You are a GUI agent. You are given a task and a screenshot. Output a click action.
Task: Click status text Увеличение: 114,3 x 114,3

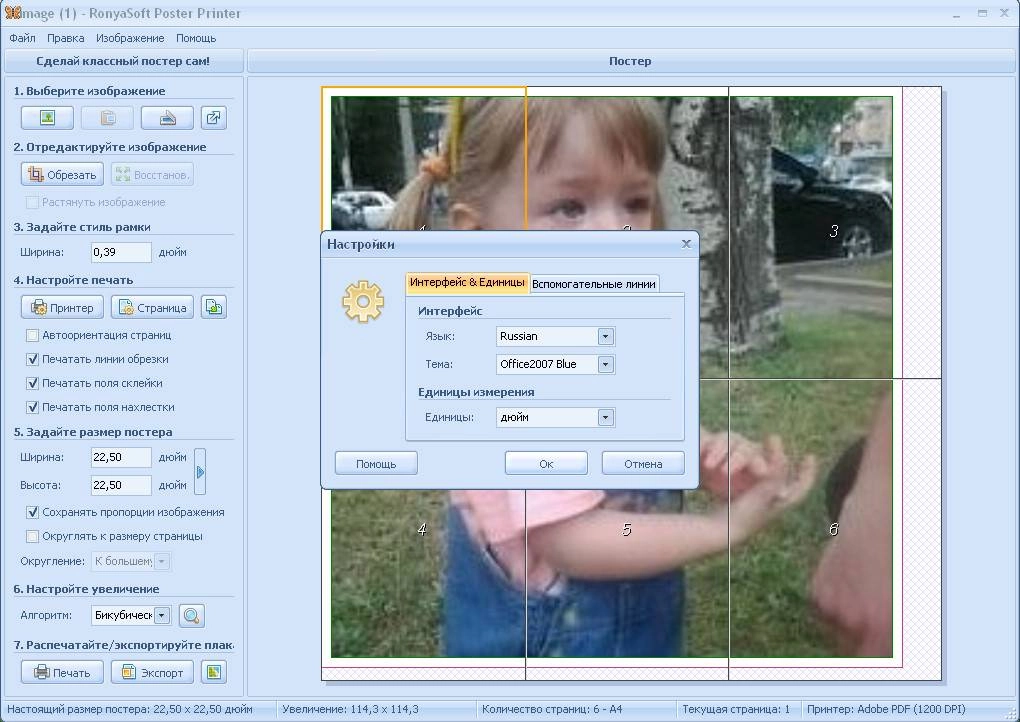(x=350, y=710)
